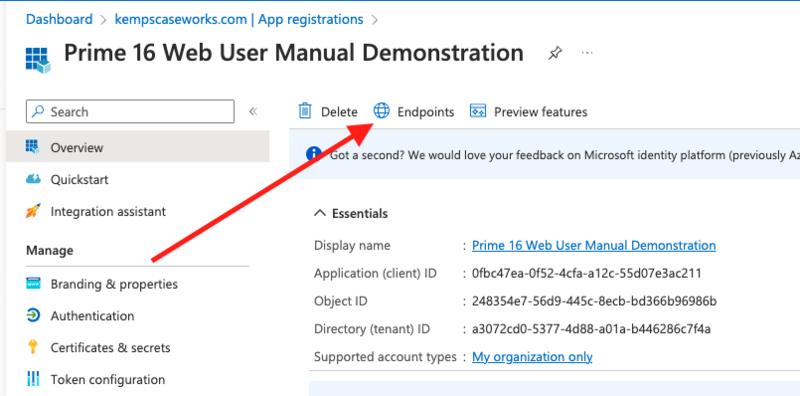Go to Dashboard breadcrumb
The image size is (800, 396).
pos(59,19)
